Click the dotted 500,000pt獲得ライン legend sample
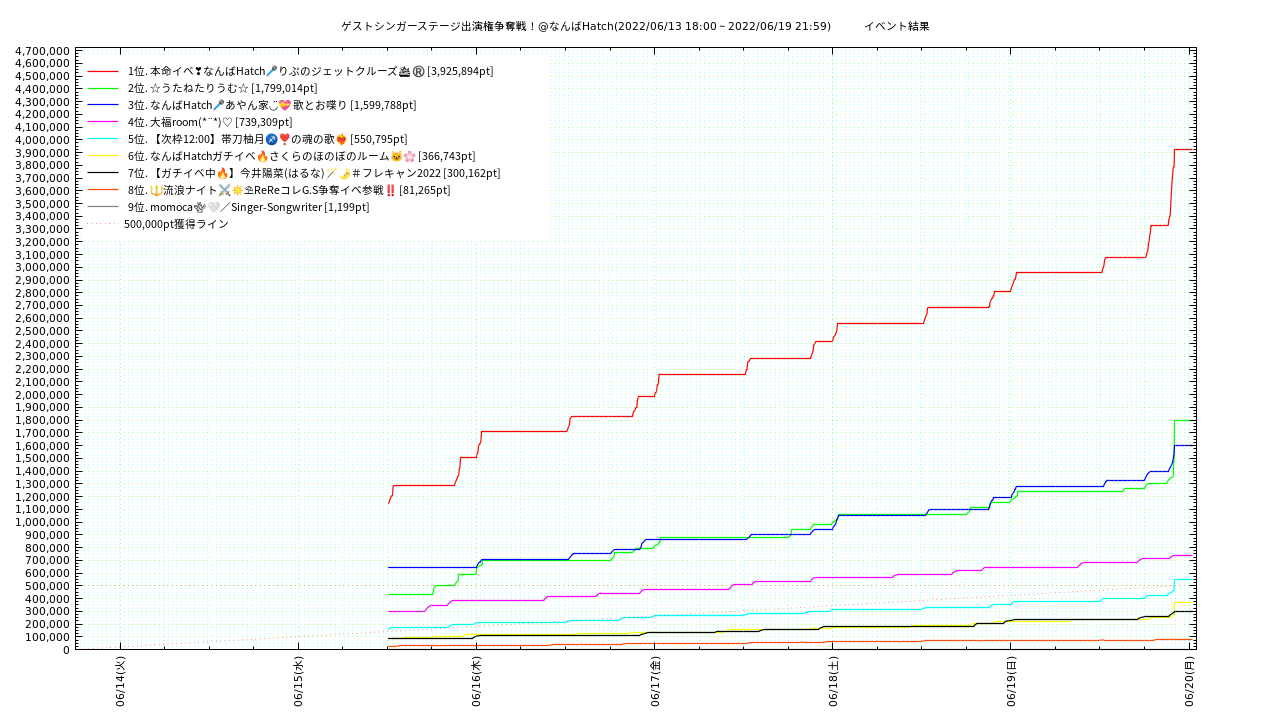1280x720 pixels. [103, 224]
